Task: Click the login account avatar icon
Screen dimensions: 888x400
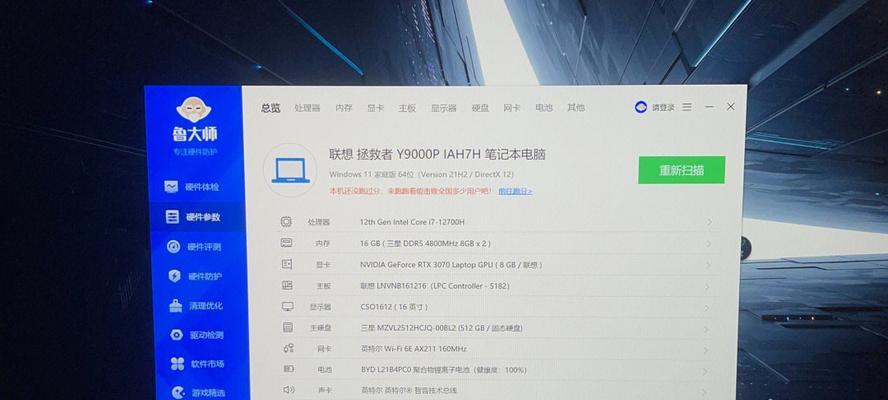Action: (x=641, y=107)
